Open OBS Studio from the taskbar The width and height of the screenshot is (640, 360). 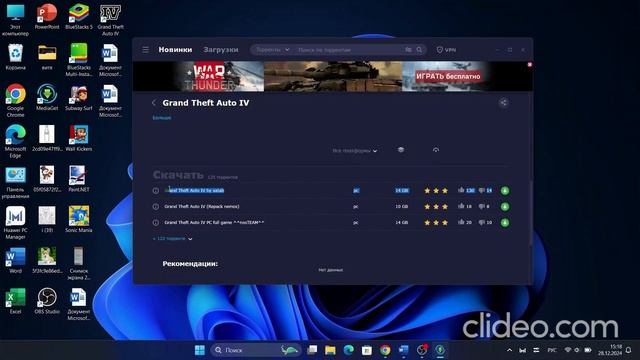(x=422, y=350)
